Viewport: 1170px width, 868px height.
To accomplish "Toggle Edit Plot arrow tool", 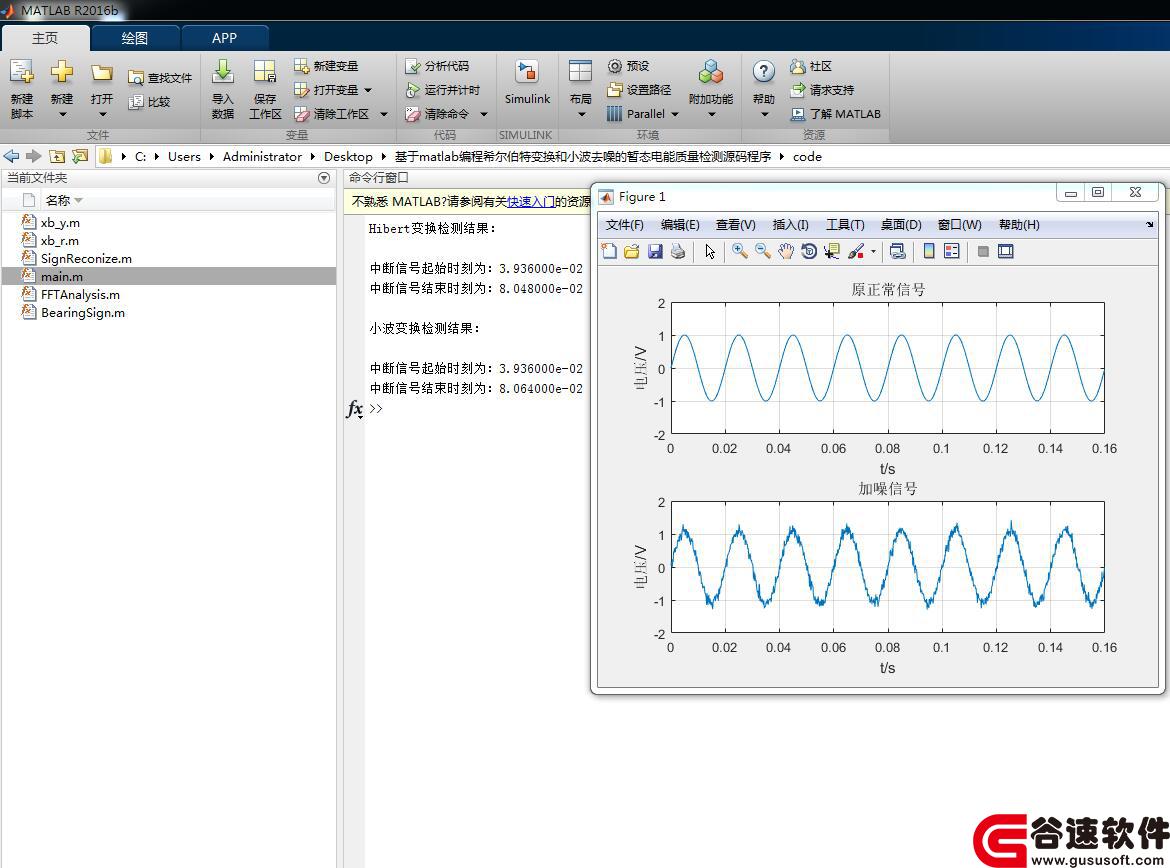I will pyautogui.click(x=710, y=252).
